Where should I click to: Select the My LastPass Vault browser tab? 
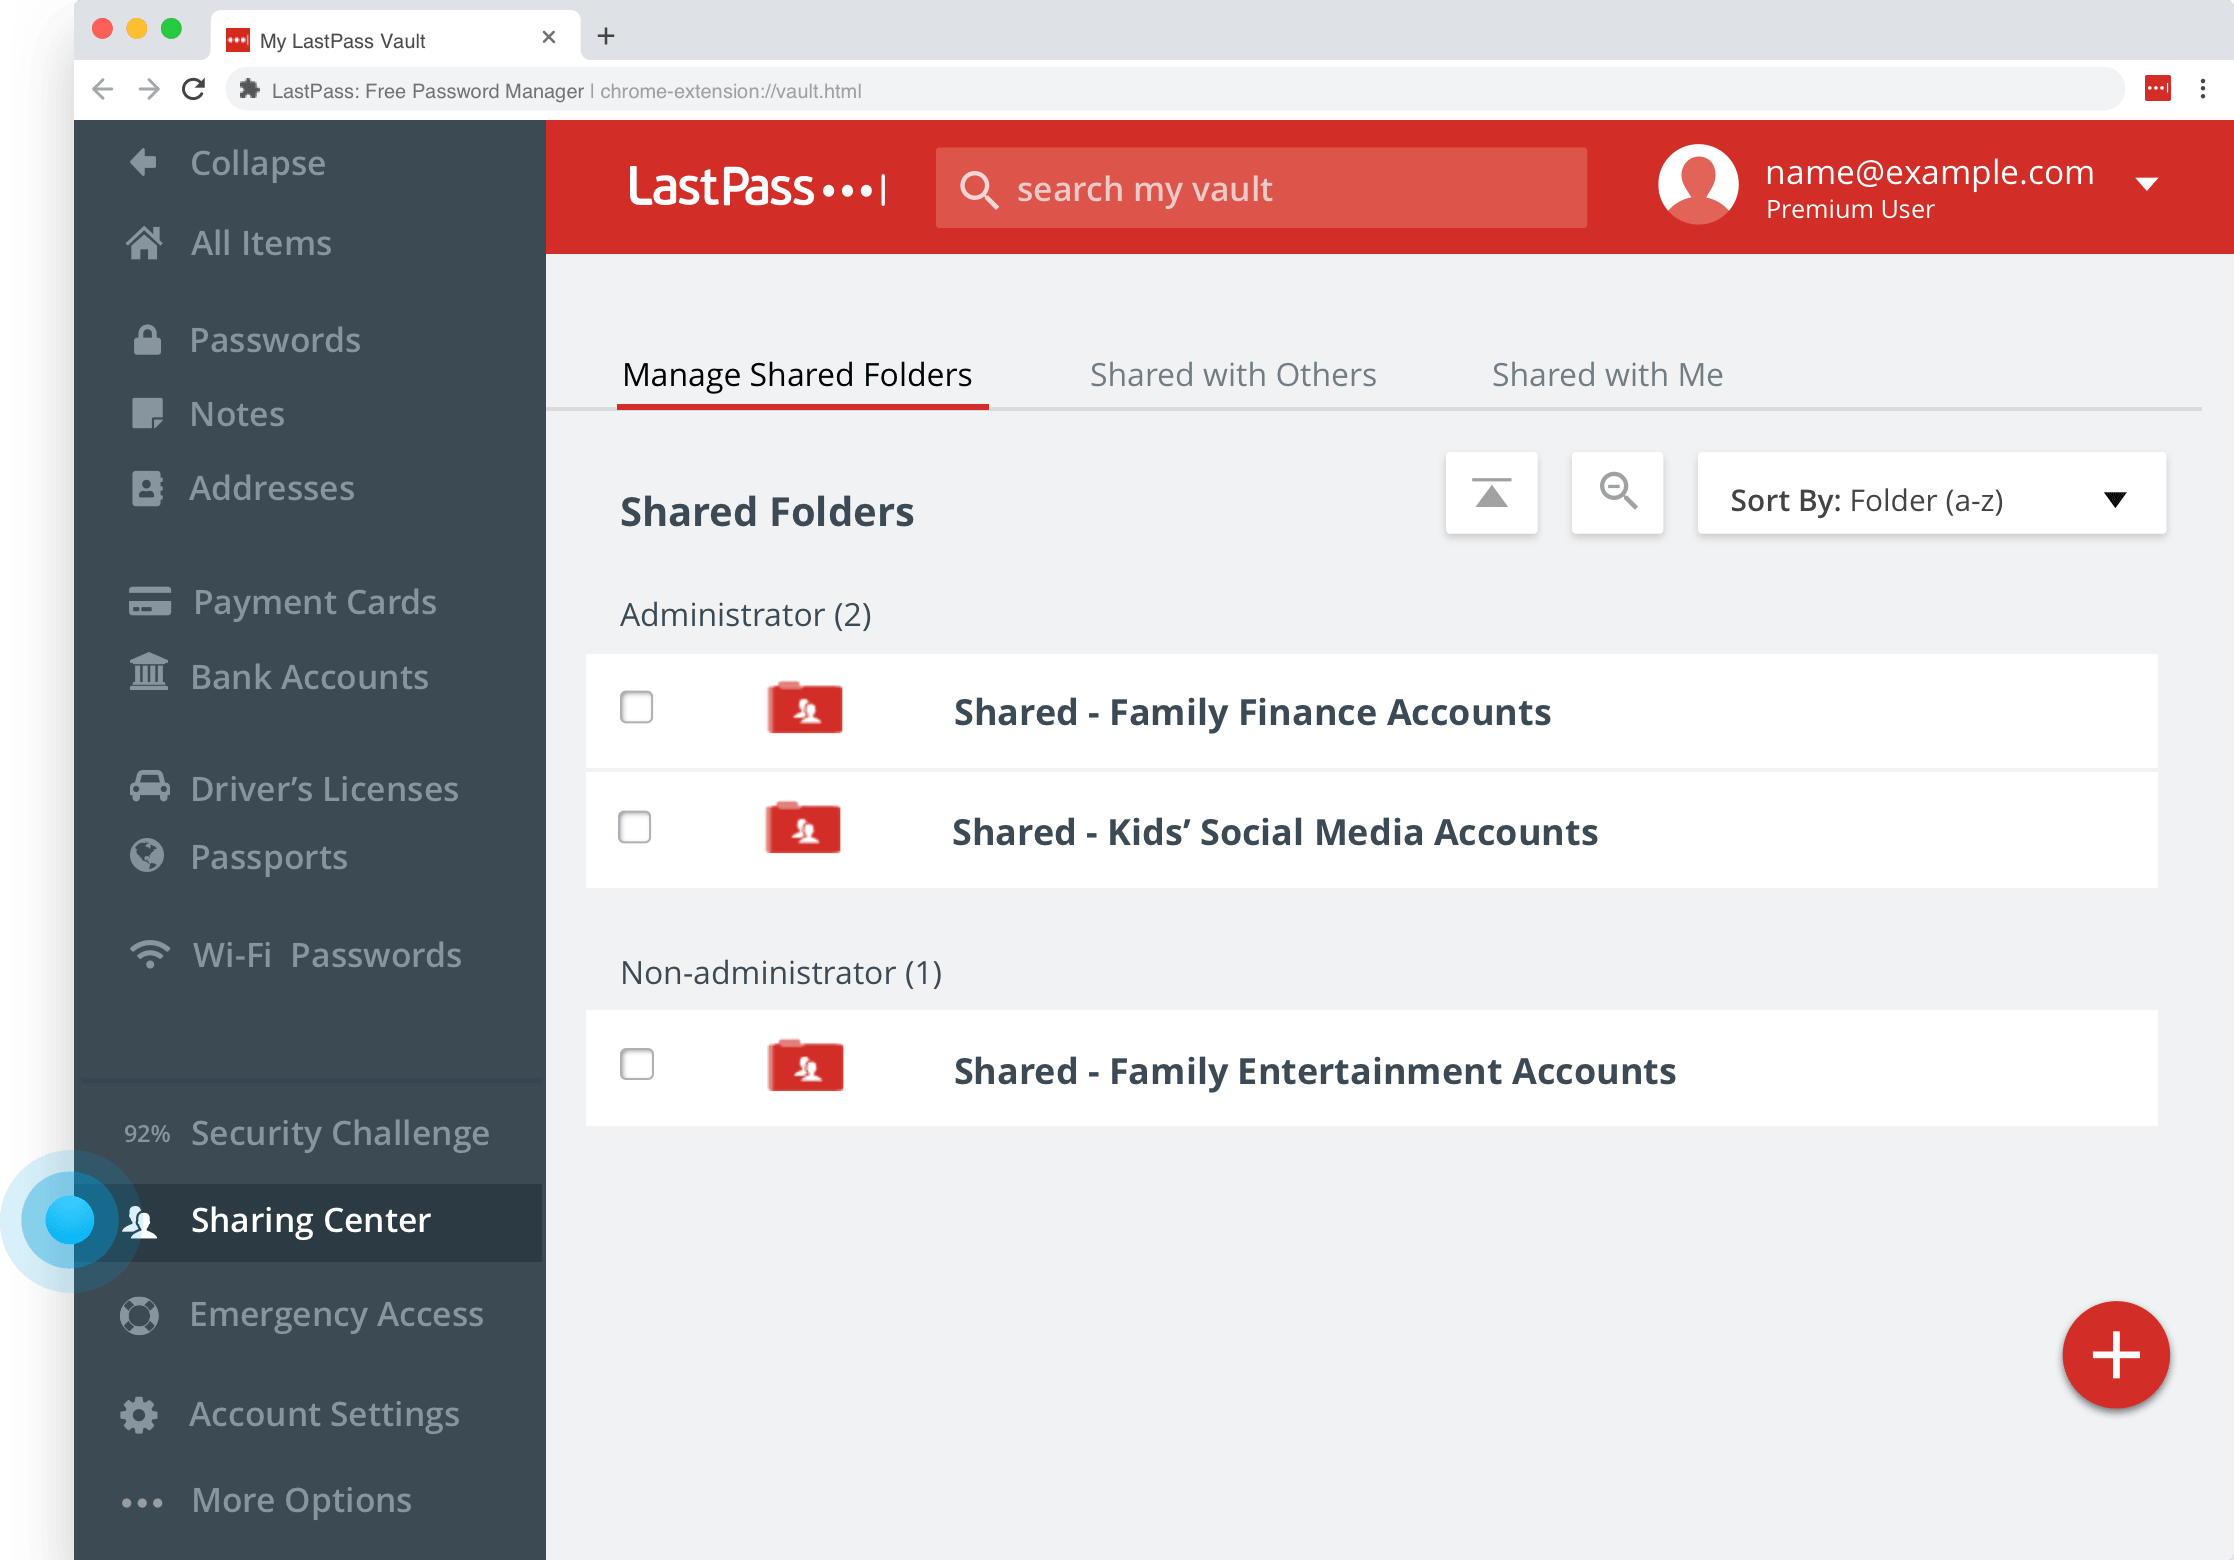coord(395,38)
